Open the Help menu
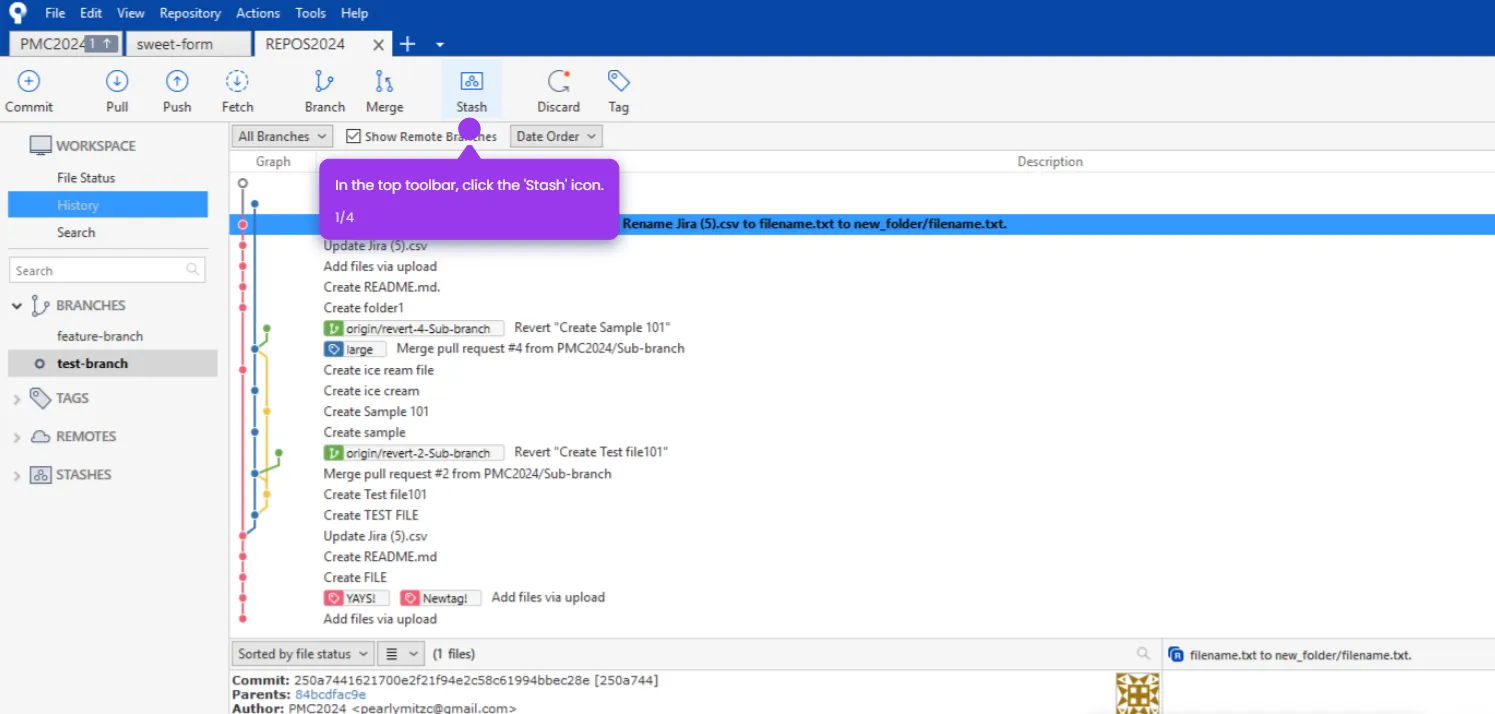 click(354, 13)
